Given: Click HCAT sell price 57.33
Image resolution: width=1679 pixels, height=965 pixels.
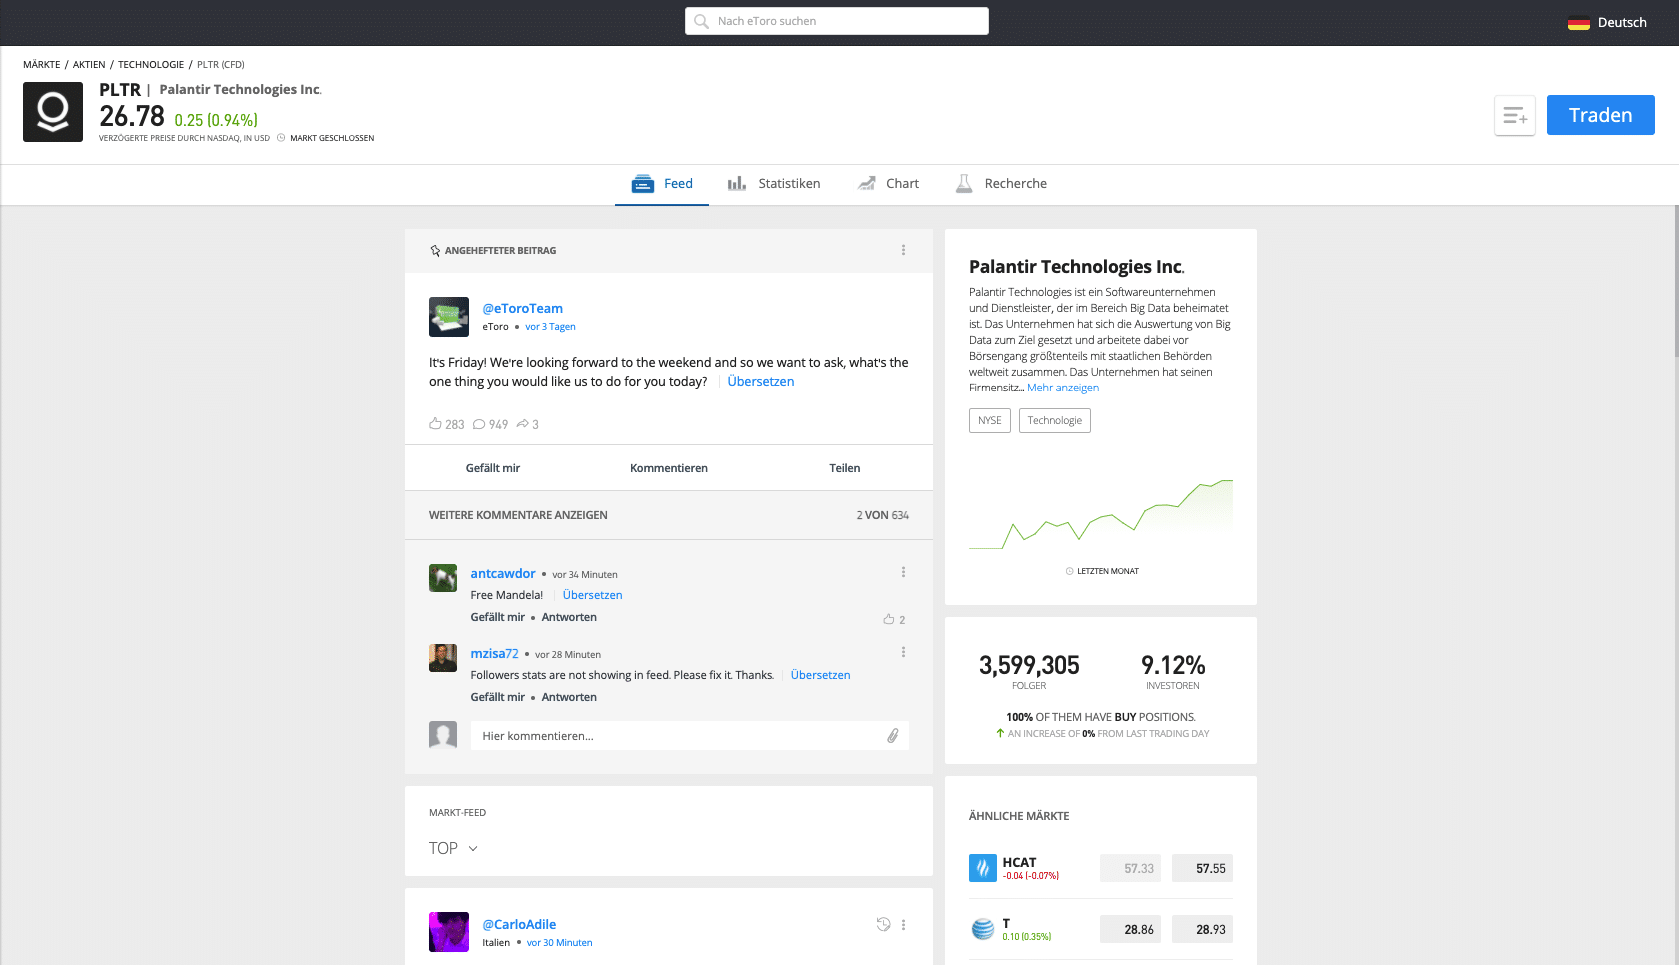Looking at the screenshot, I should 1131,868.
